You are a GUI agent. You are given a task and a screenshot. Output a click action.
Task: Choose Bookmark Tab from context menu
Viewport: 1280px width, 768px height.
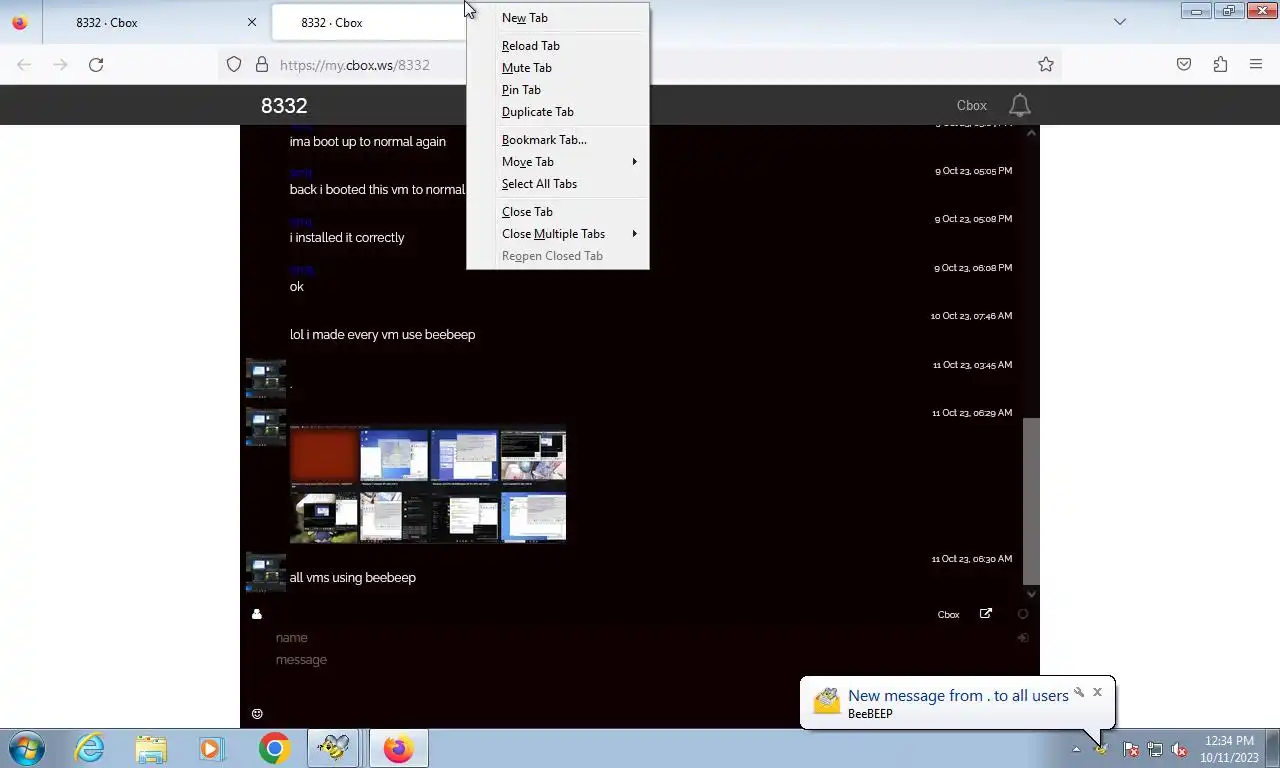pos(558,140)
